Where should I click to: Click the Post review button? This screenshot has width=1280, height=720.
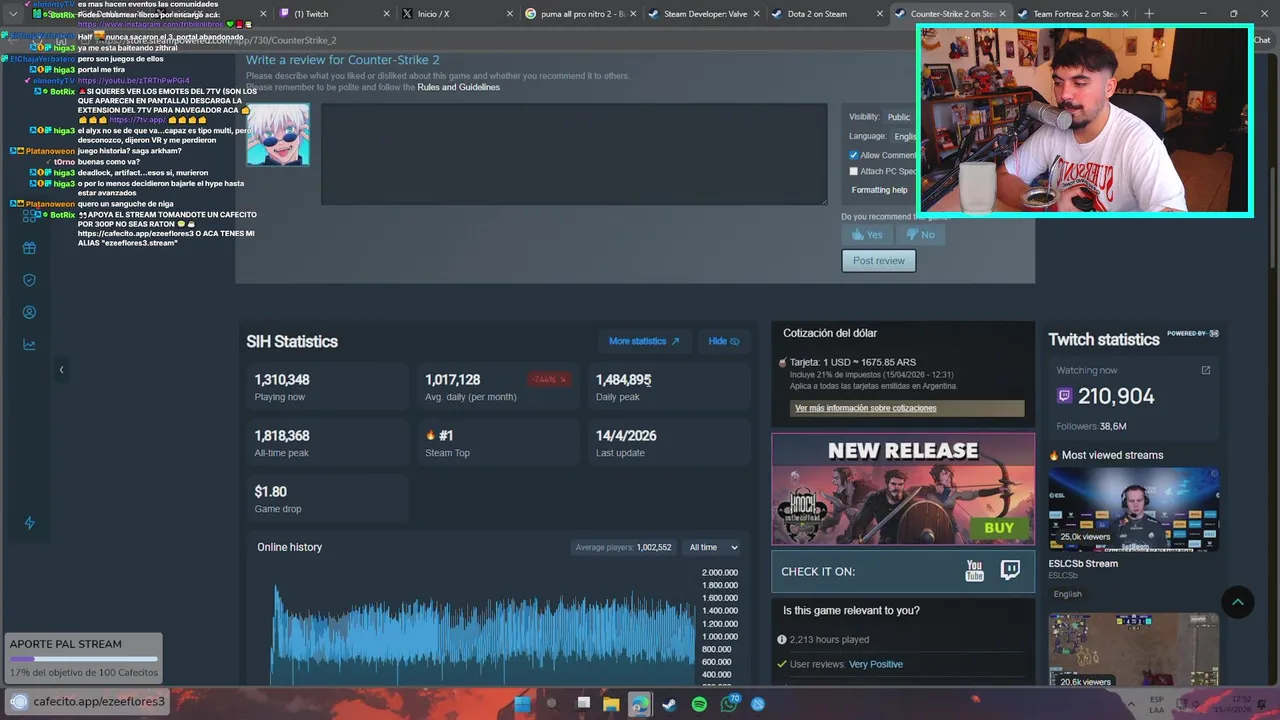pos(878,261)
